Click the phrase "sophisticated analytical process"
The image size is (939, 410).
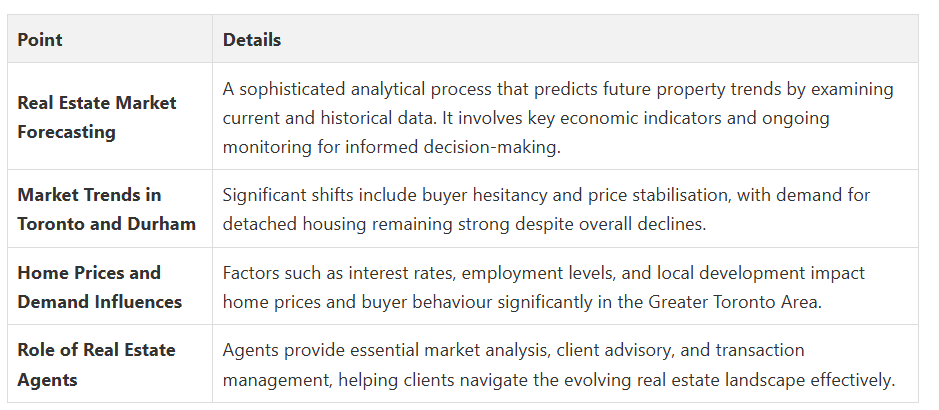[x=363, y=89]
